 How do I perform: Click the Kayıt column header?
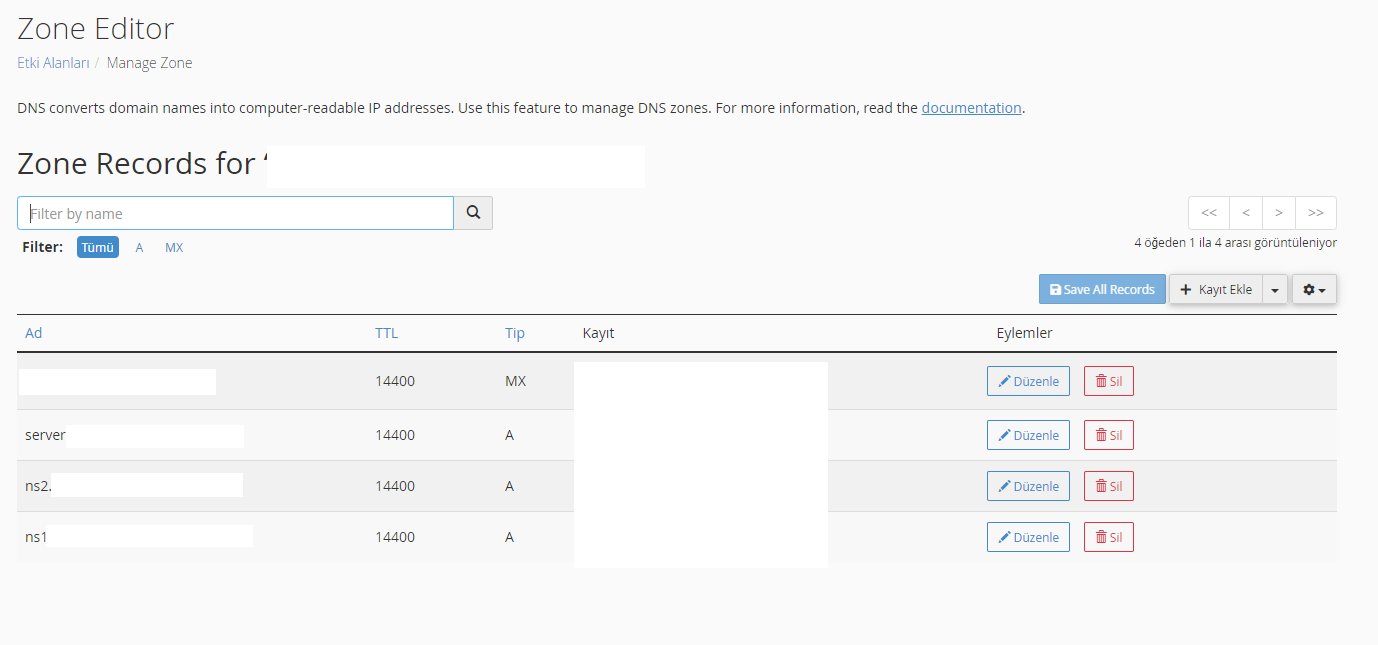click(598, 333)
